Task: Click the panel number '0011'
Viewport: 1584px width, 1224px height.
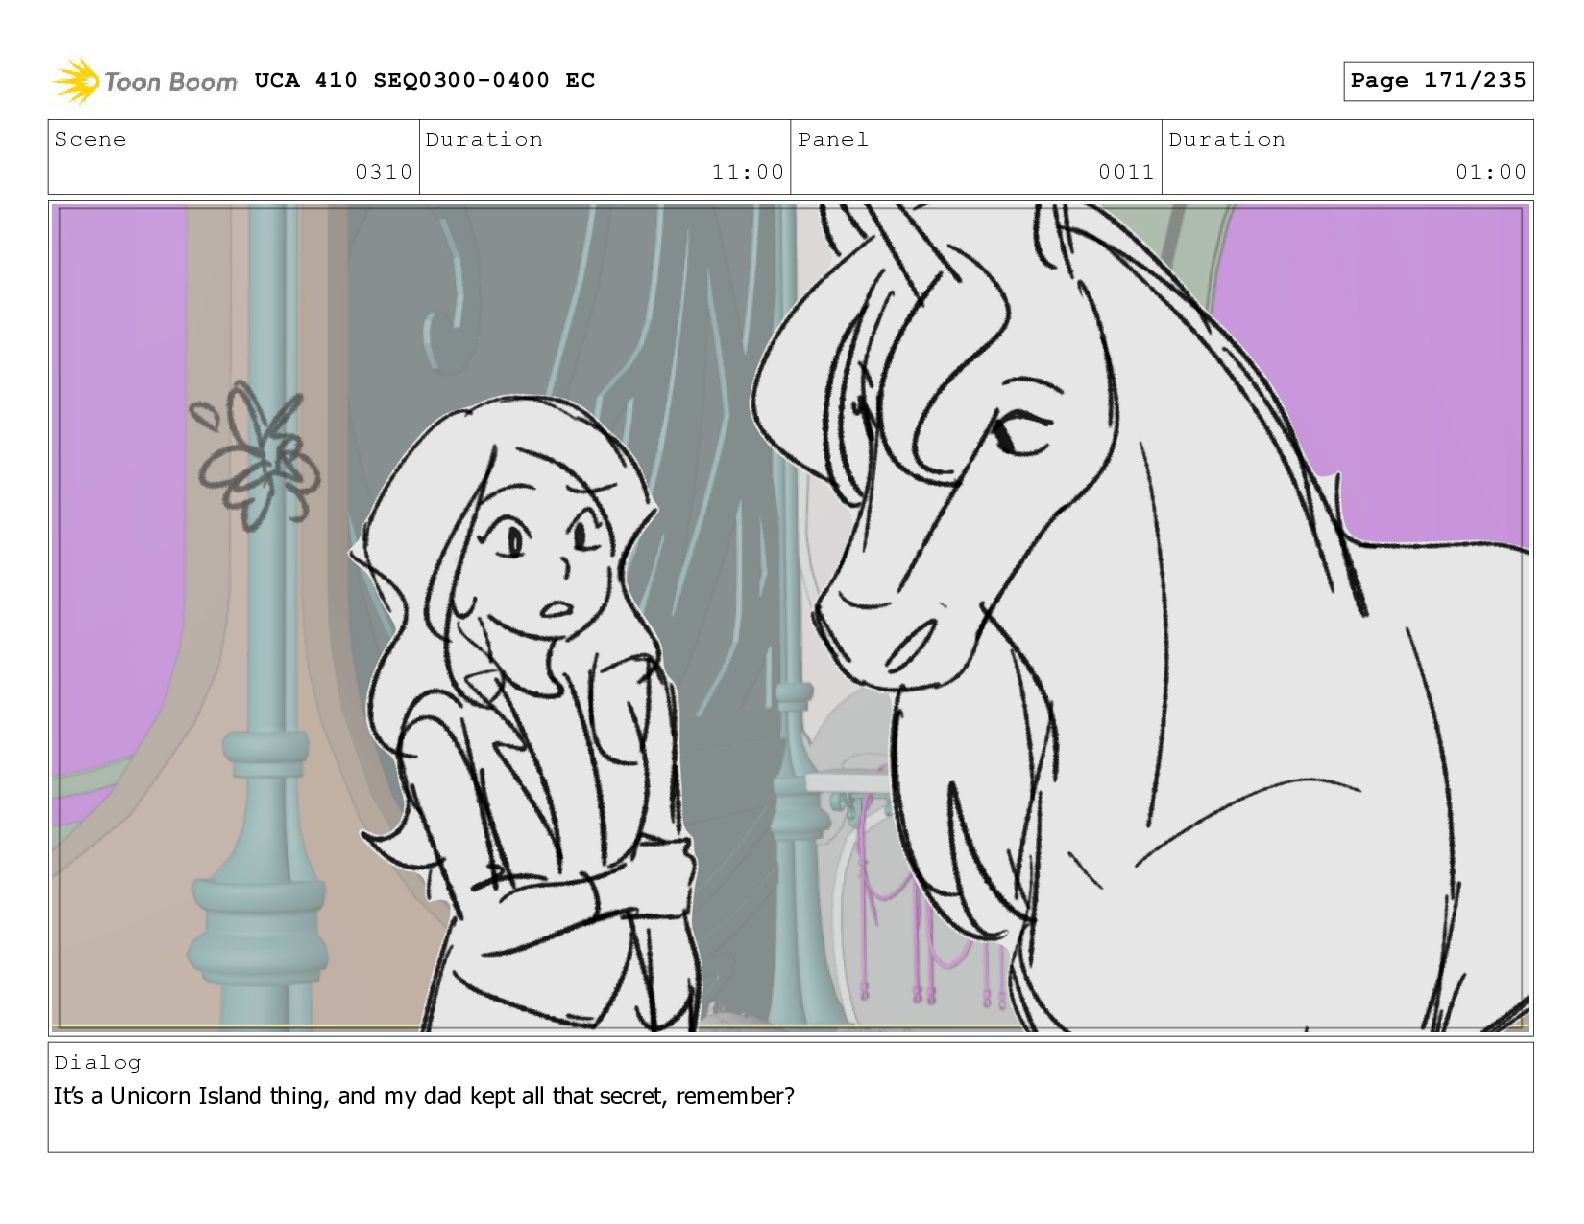Action: pyautogui.click(x=1126, y=172)
